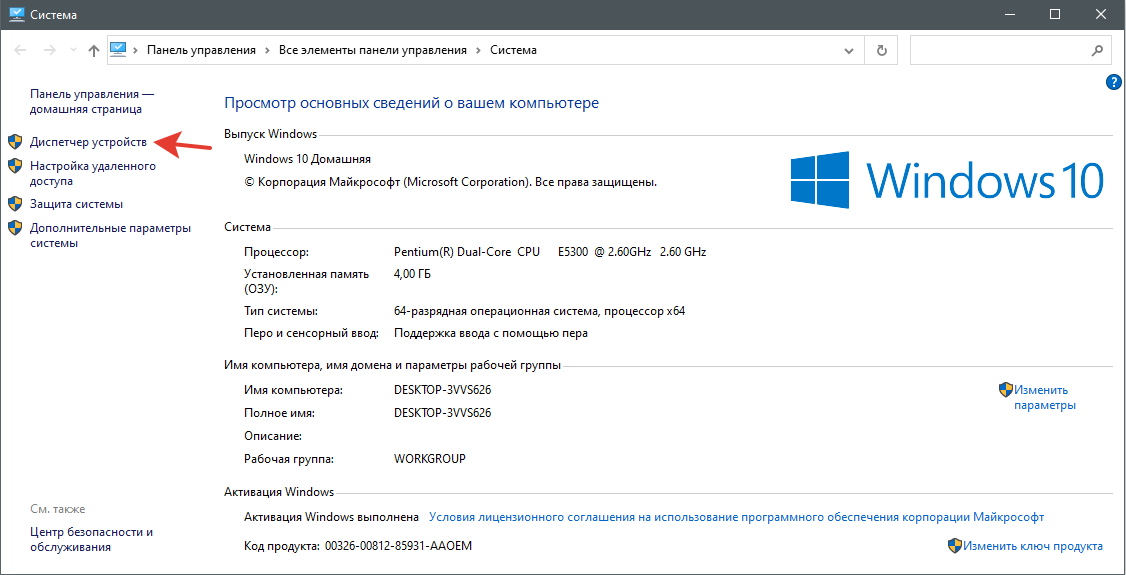The height and width of the screenshot is (575, 1126).
Task: Click shield icon next to Изменить параметры
Action: pyautogui.click(x=1005, y=390)
